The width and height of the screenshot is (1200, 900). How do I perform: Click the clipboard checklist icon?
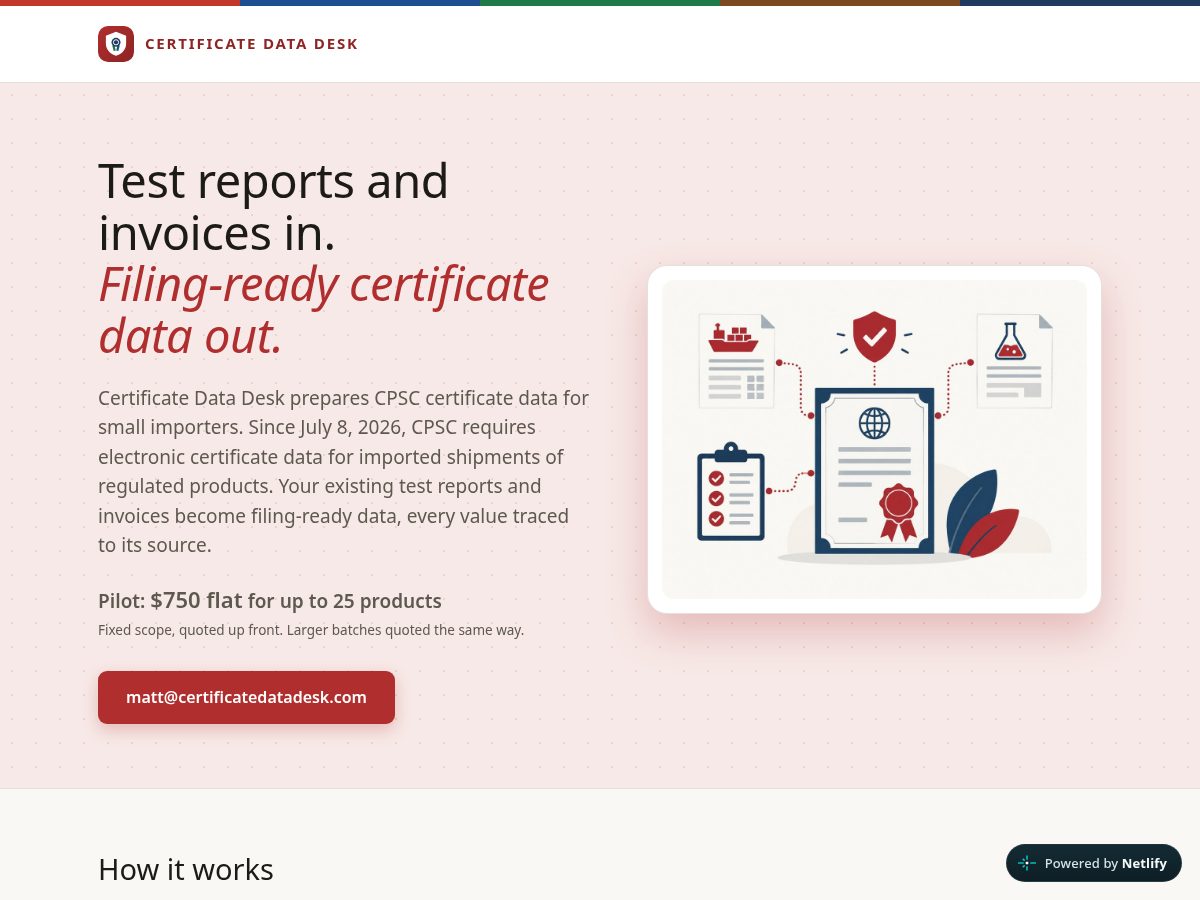point(731,492)
